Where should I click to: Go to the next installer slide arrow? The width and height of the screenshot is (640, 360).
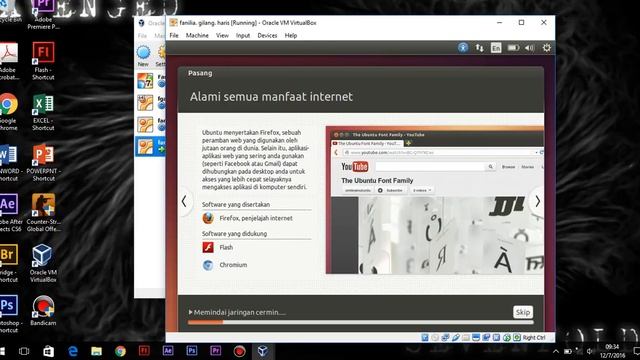point(537,201)
